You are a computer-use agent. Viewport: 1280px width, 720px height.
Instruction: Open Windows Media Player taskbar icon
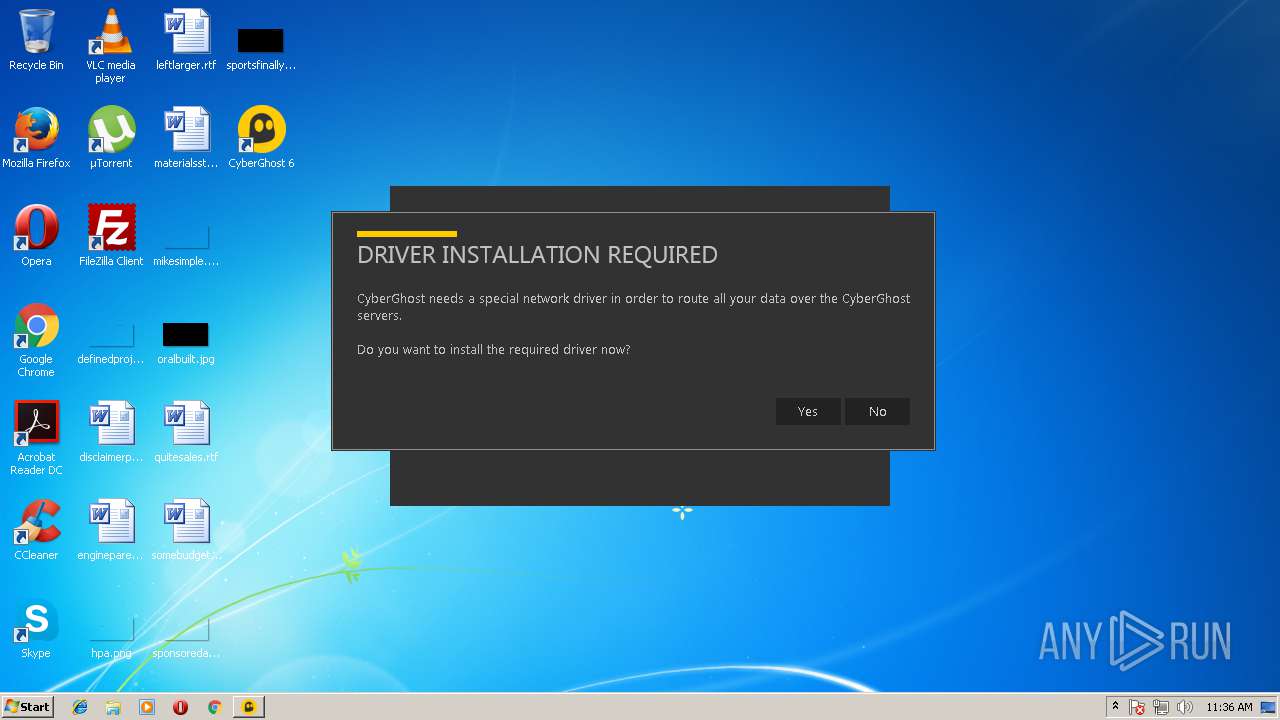coord(147,707)
